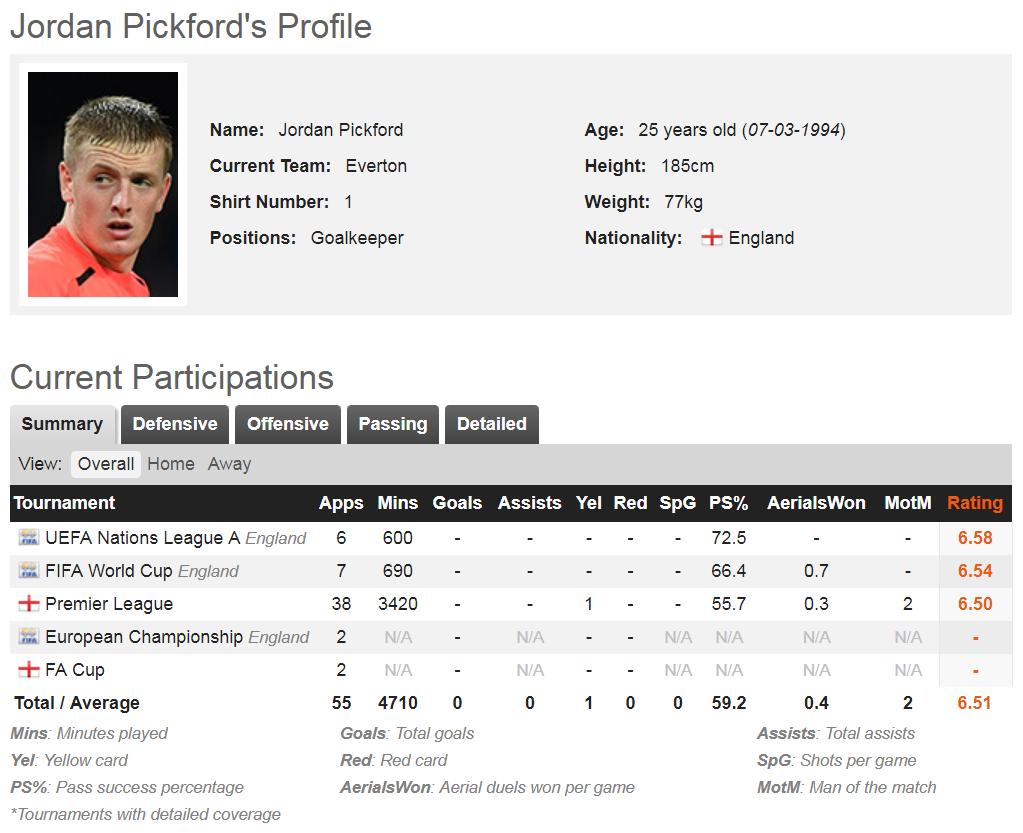Open the Defensive stats tab
The image size is (1023, 833).
tap(175, 424)
